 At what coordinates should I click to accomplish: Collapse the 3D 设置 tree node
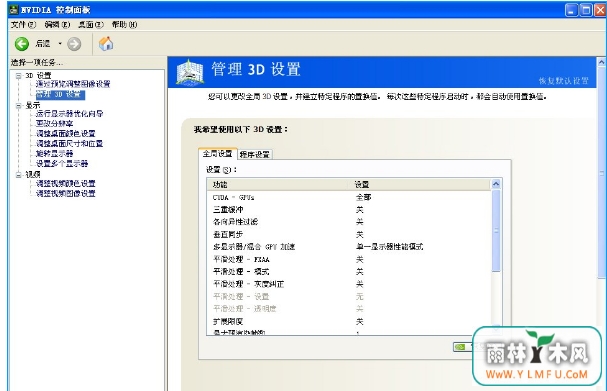tap(18, 75)
